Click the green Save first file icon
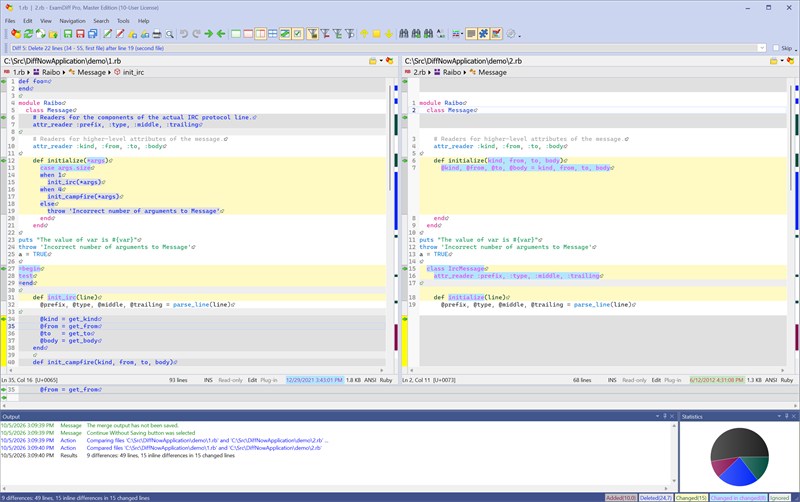The height and width of the screenshot is (502, 800). pos(68,34)
